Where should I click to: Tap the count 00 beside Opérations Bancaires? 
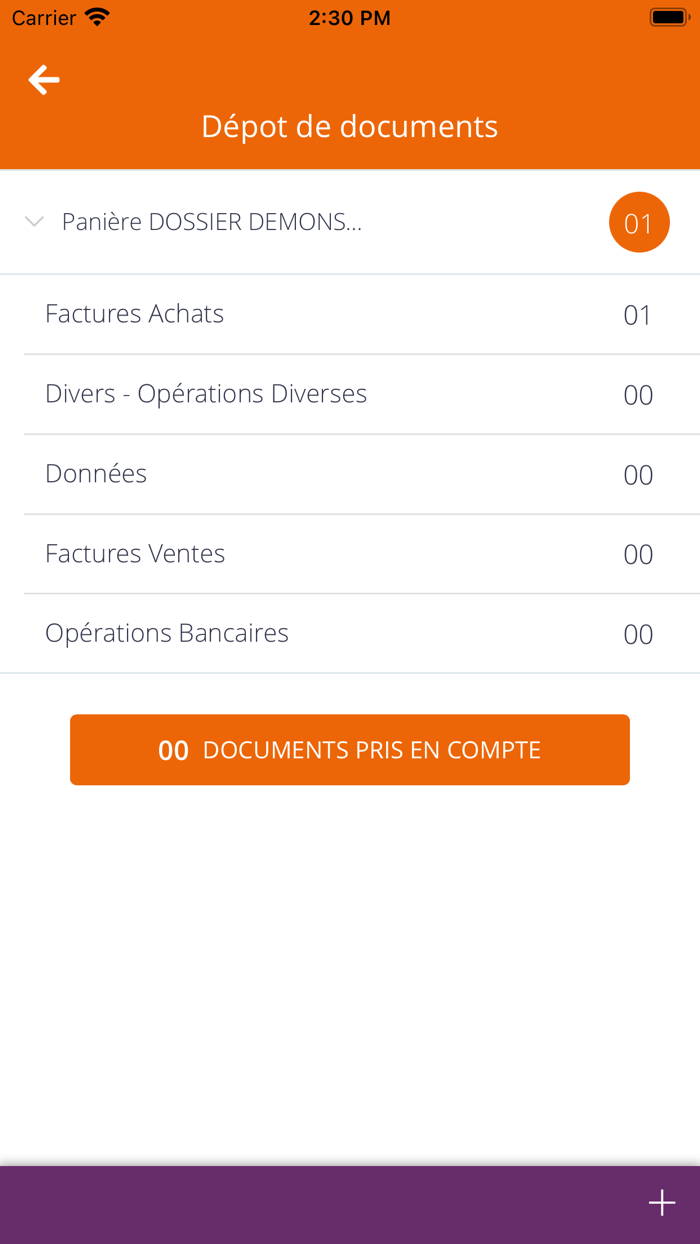(637, 633)
